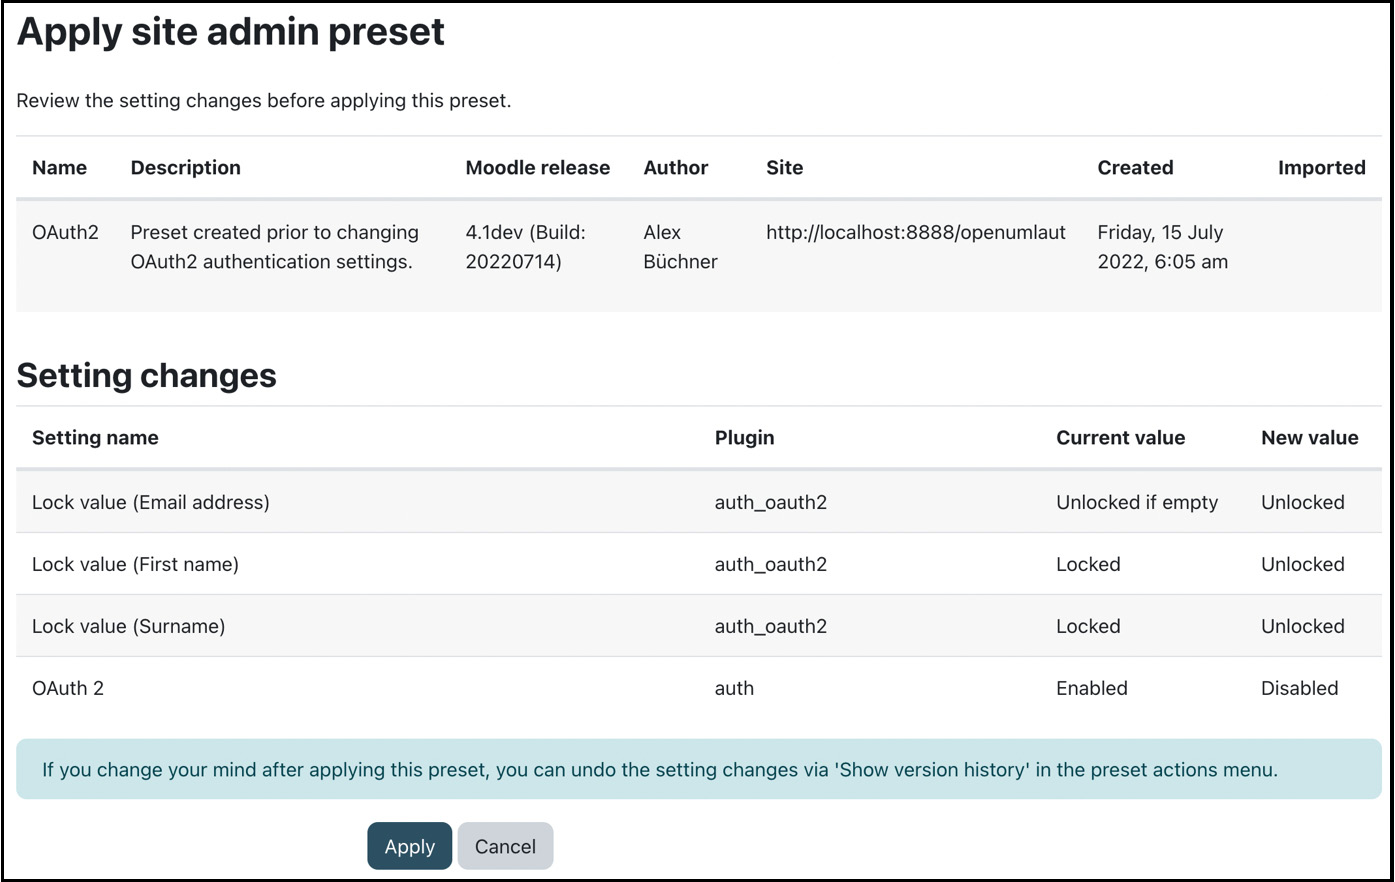Click 'Locked' value in First name row

[1088, 564]
